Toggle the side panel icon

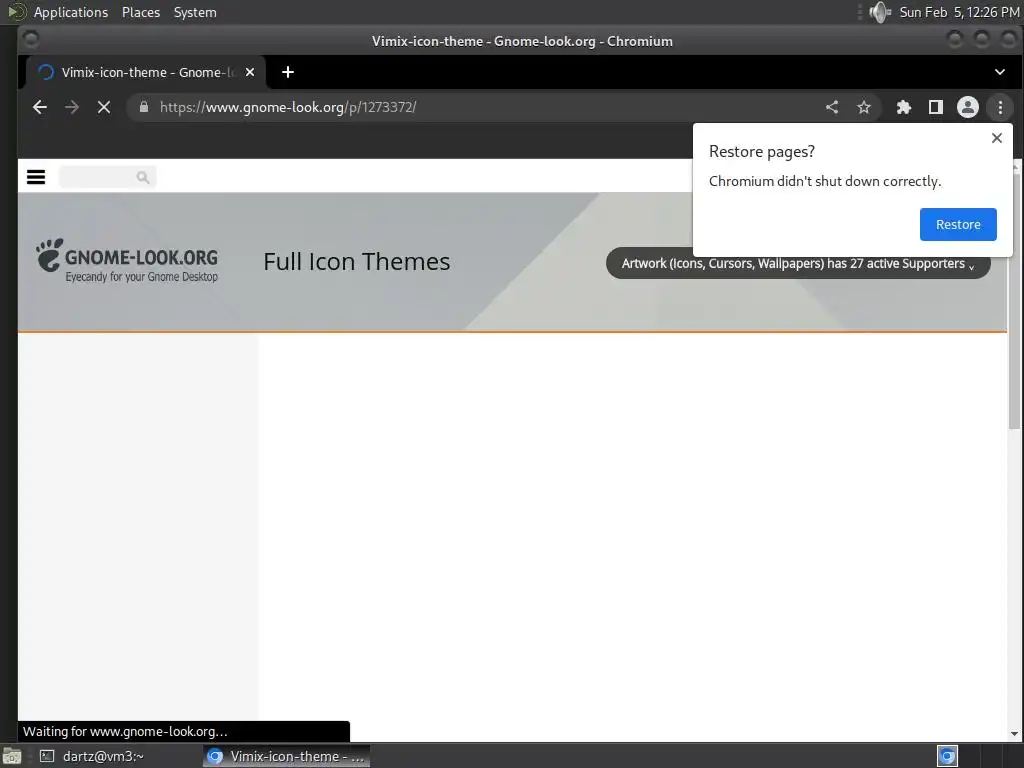[x=936, y=107]
